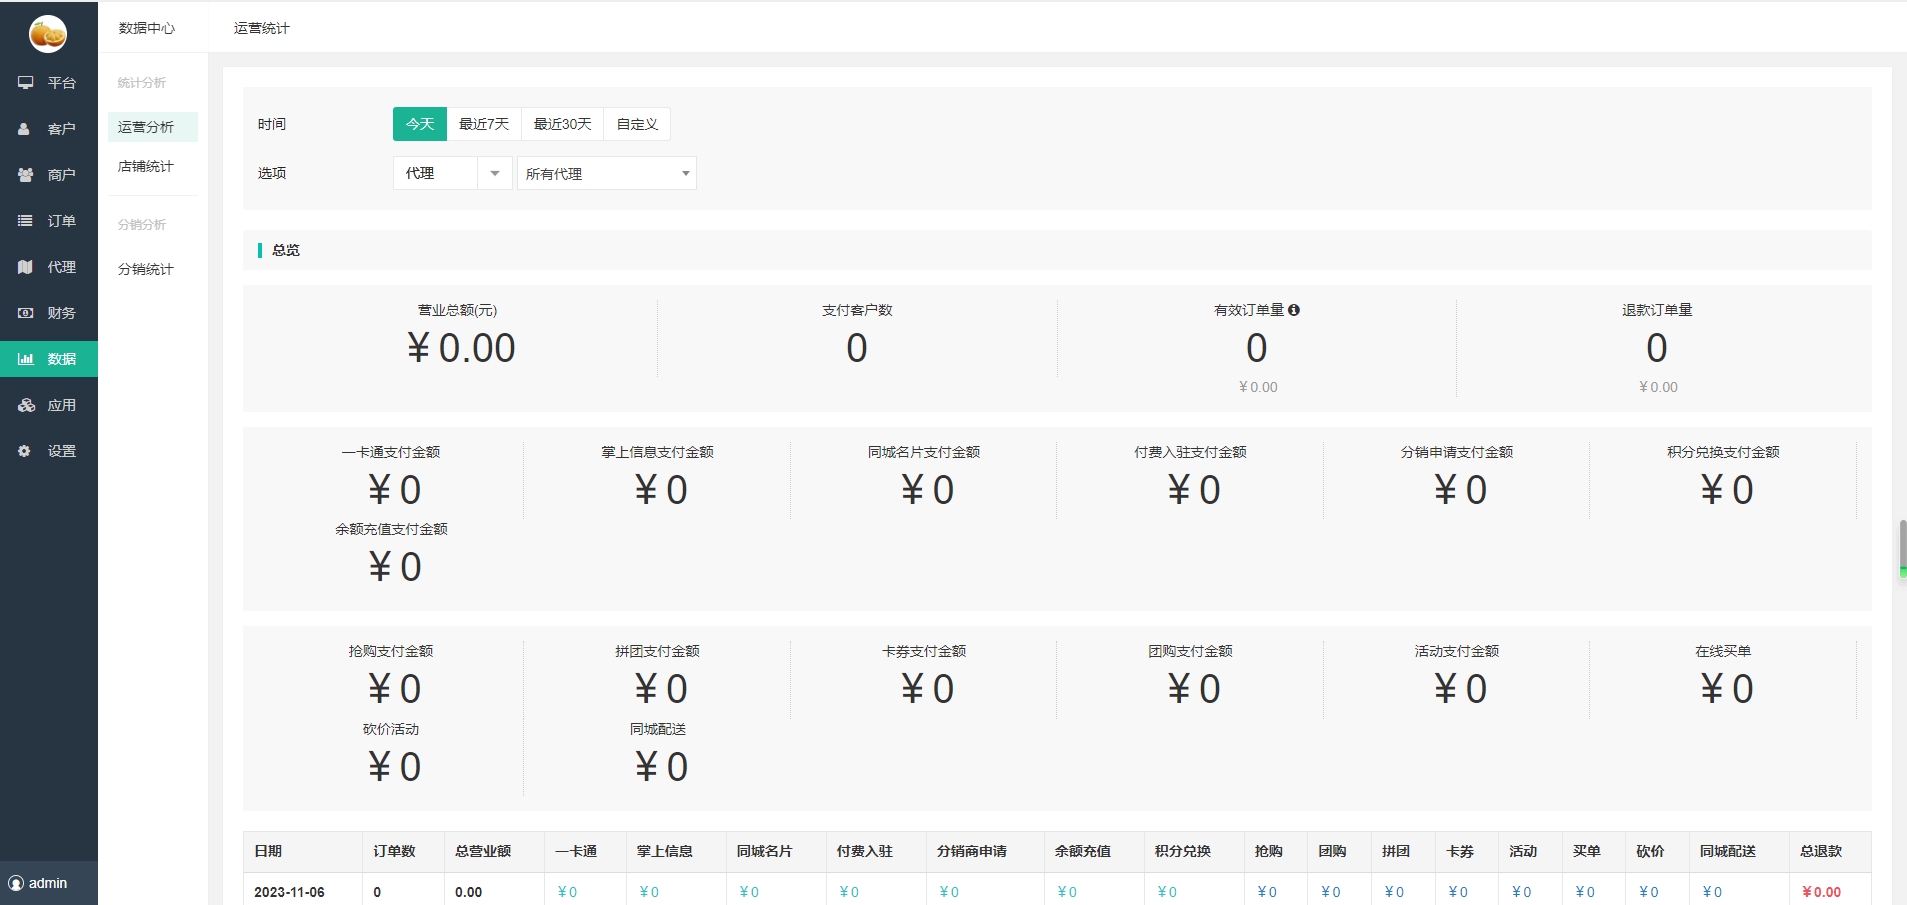Click the 商户 group icon
1907x905 pixels.
[x=26, y=175]
